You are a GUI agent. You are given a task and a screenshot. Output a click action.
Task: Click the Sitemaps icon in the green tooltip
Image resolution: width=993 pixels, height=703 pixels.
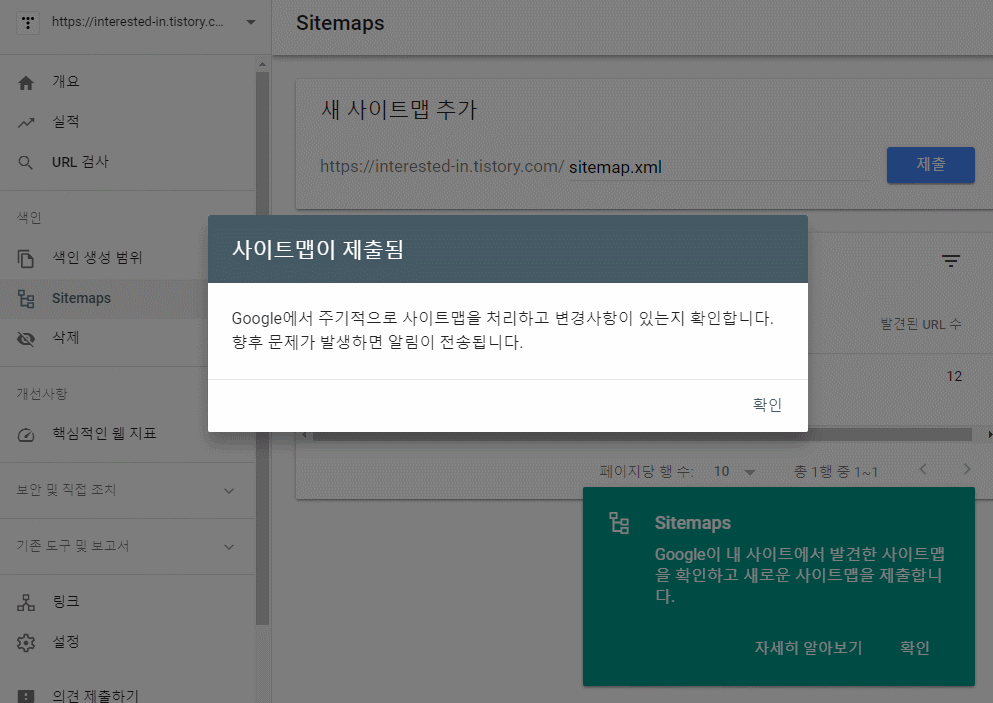pos(619,523)
